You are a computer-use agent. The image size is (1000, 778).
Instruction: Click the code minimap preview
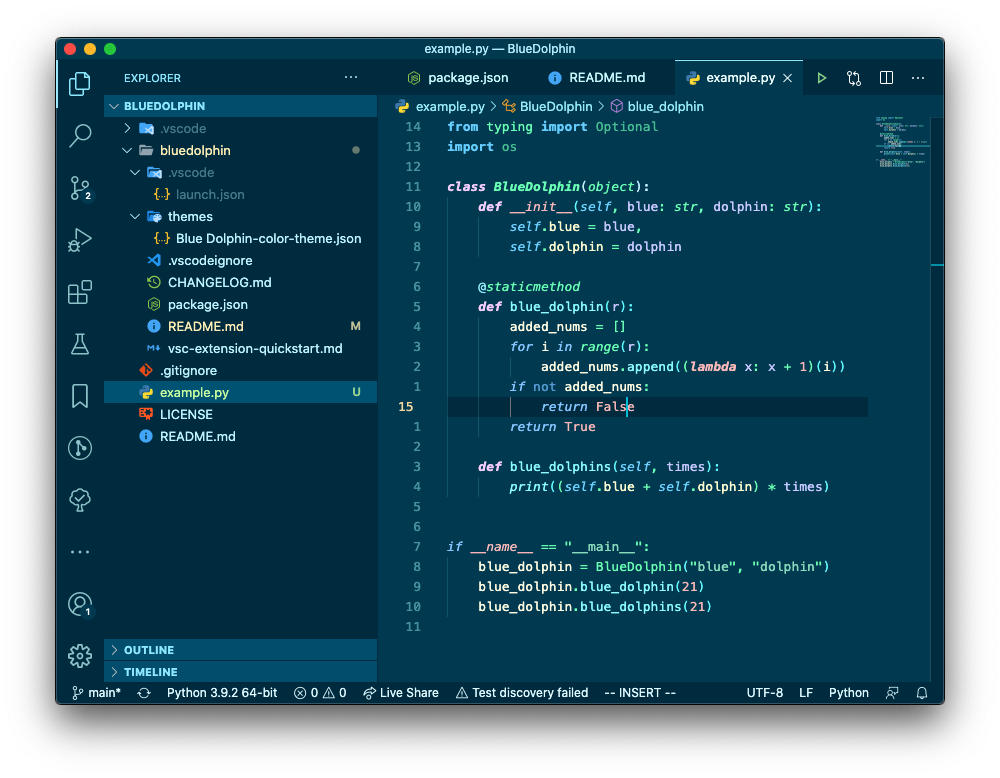(902, 142)
